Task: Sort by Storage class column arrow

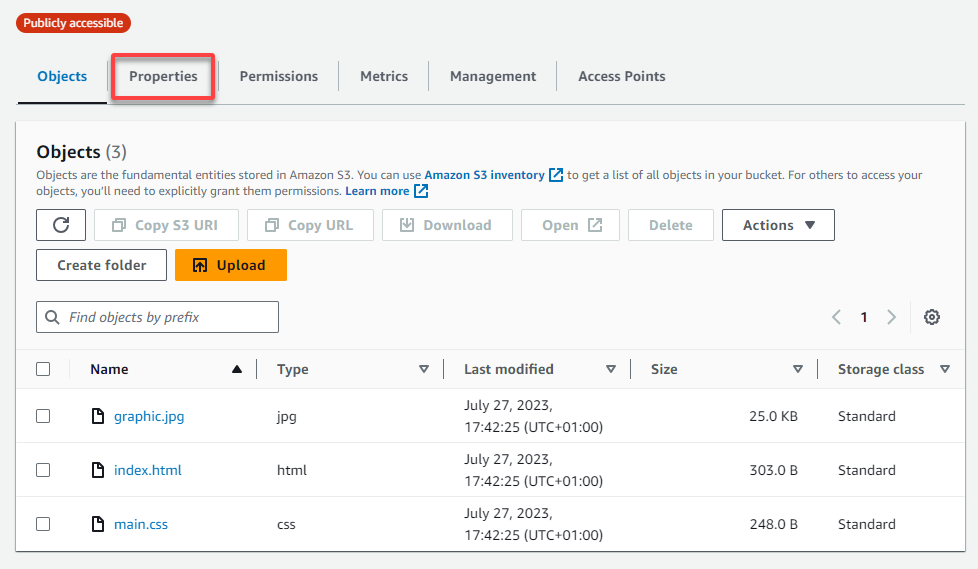Action: coord(945,369)
